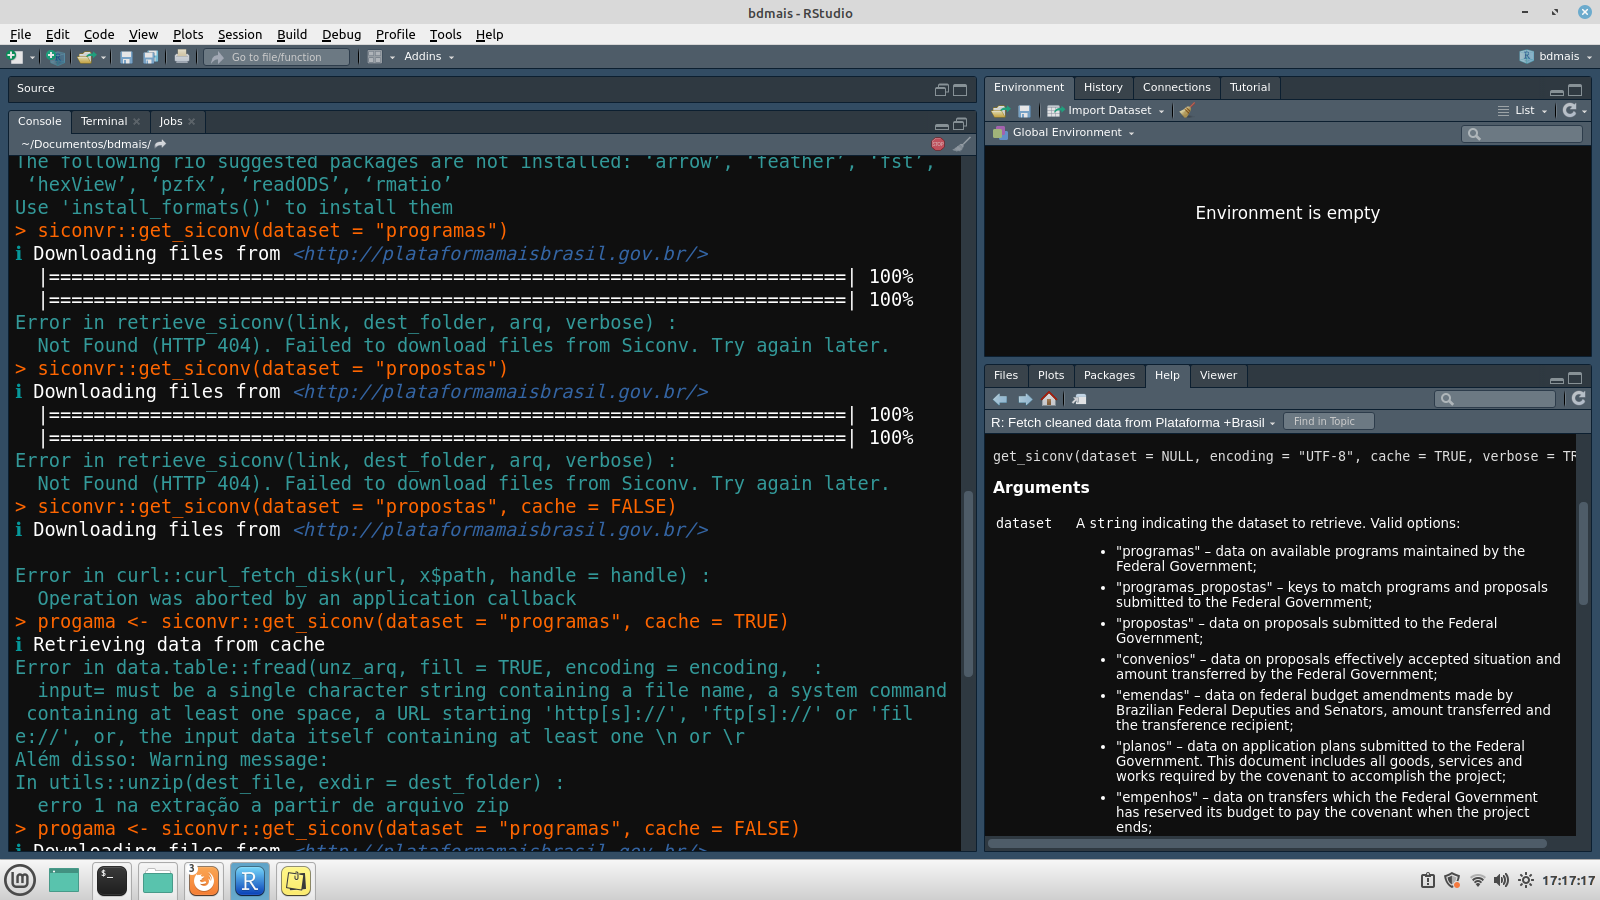Open volume control in system tray
The height and width of the screenshot is (900, 1600).
coord(1501,880)
